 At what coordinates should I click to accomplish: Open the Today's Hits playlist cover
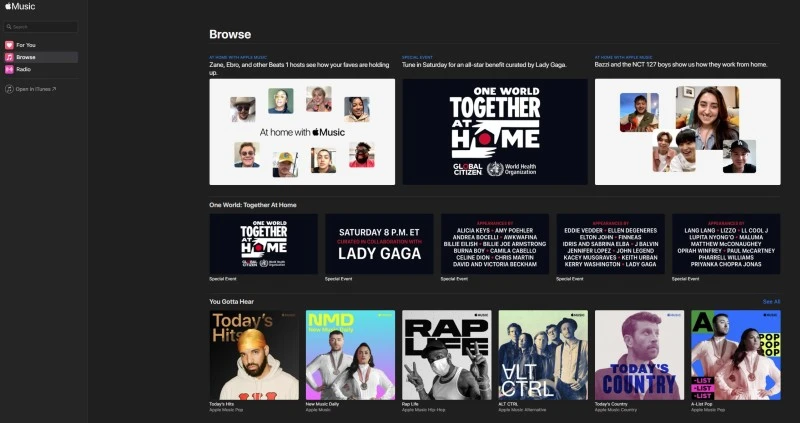254,355
